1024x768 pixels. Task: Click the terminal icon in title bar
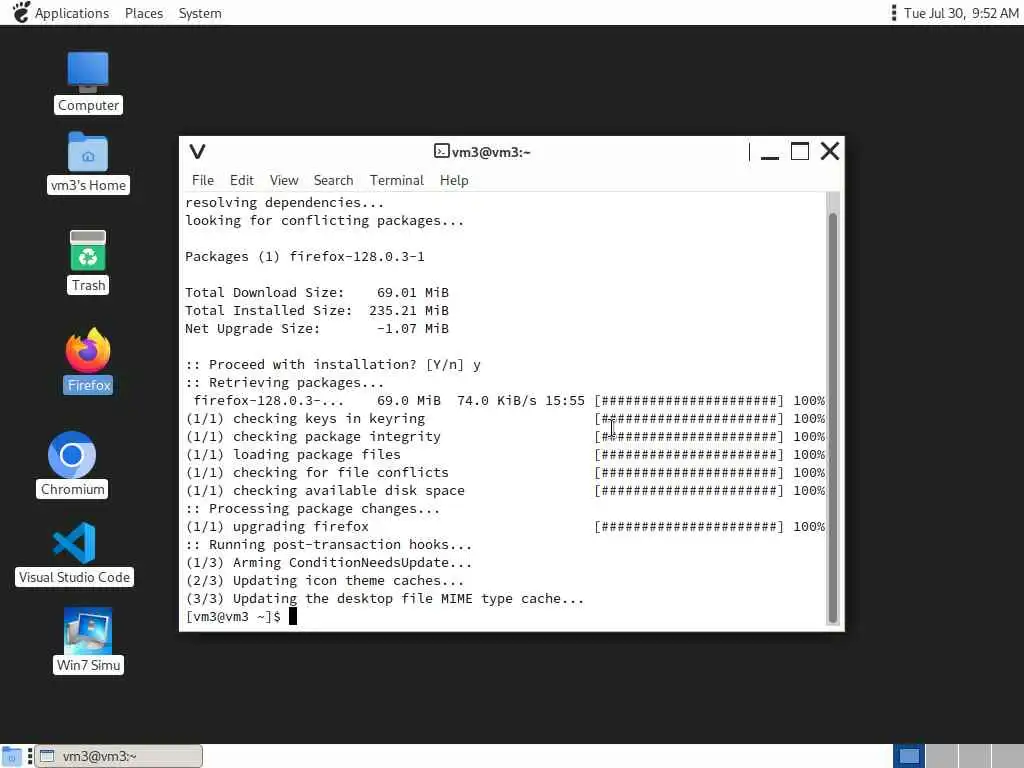coord(441,152)
